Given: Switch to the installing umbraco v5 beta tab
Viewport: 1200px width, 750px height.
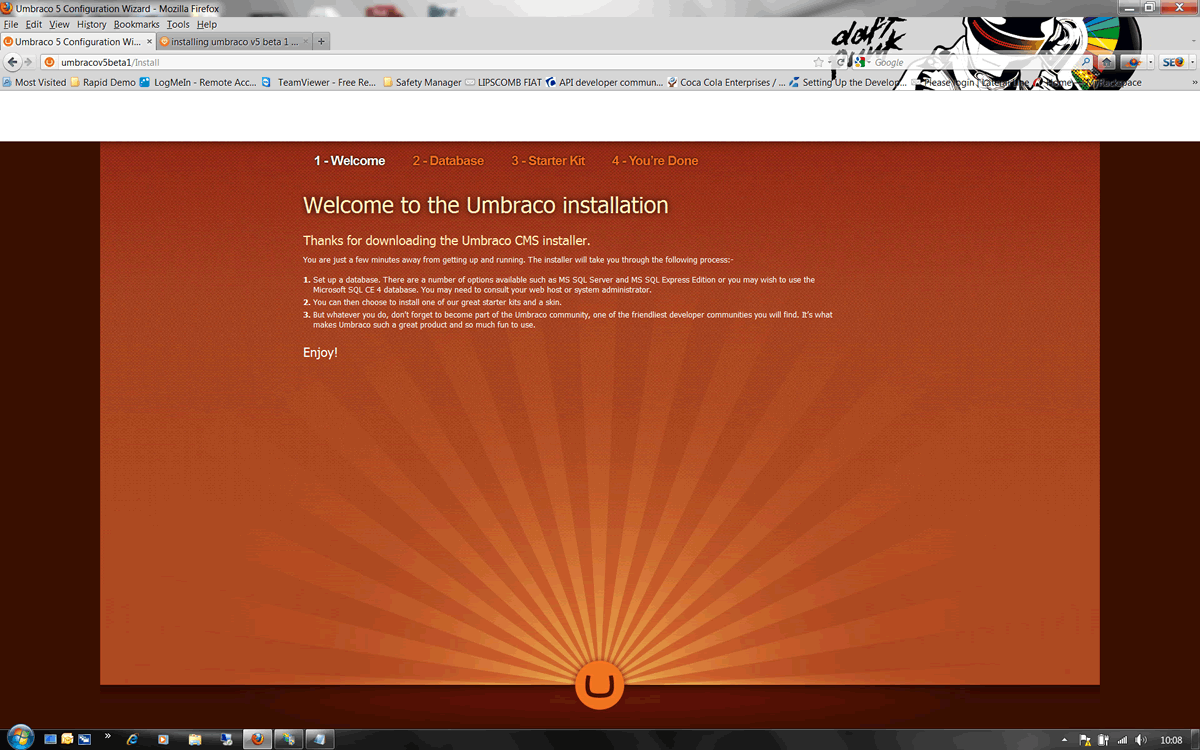Looking at the screenshot, I should point(235,42).
